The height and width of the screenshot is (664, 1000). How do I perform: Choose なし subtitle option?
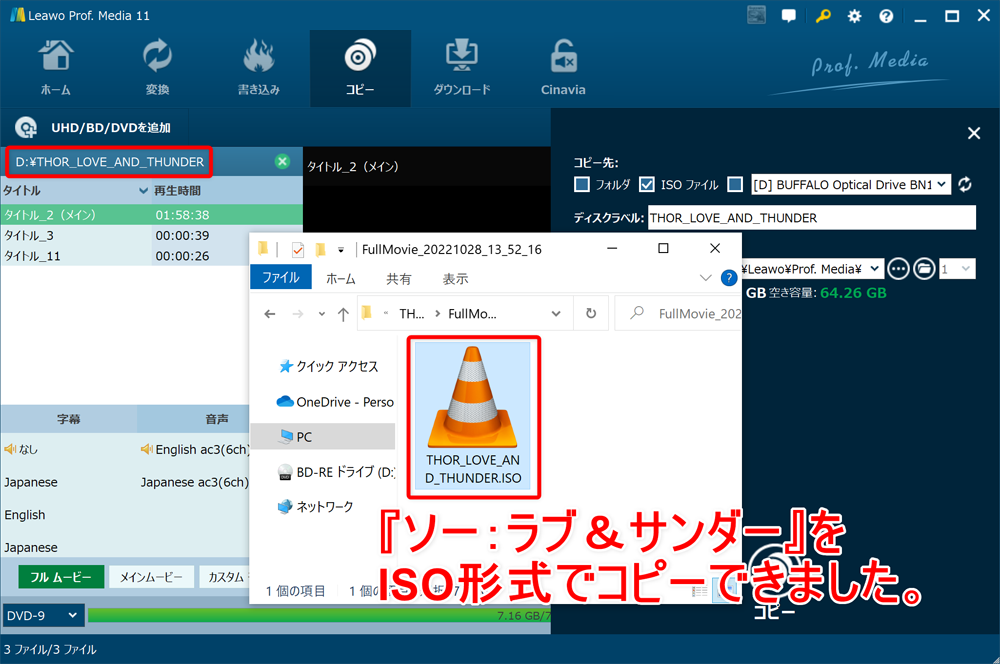click(21, 450)
